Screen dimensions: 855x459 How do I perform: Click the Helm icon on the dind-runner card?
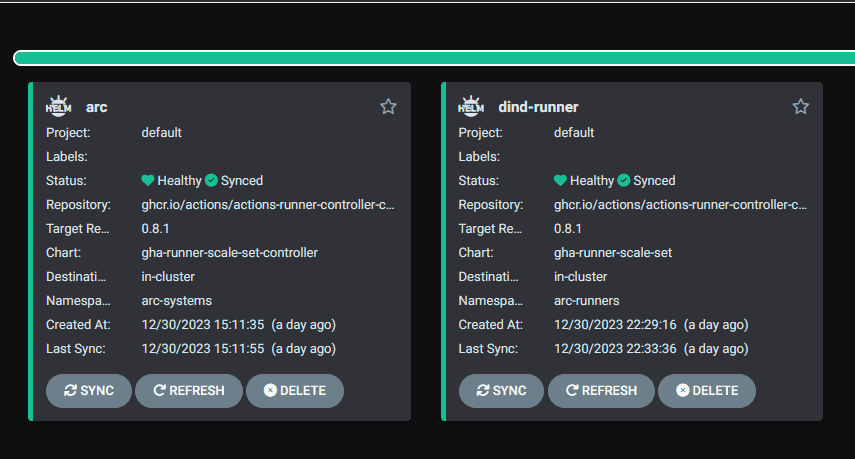471,106
